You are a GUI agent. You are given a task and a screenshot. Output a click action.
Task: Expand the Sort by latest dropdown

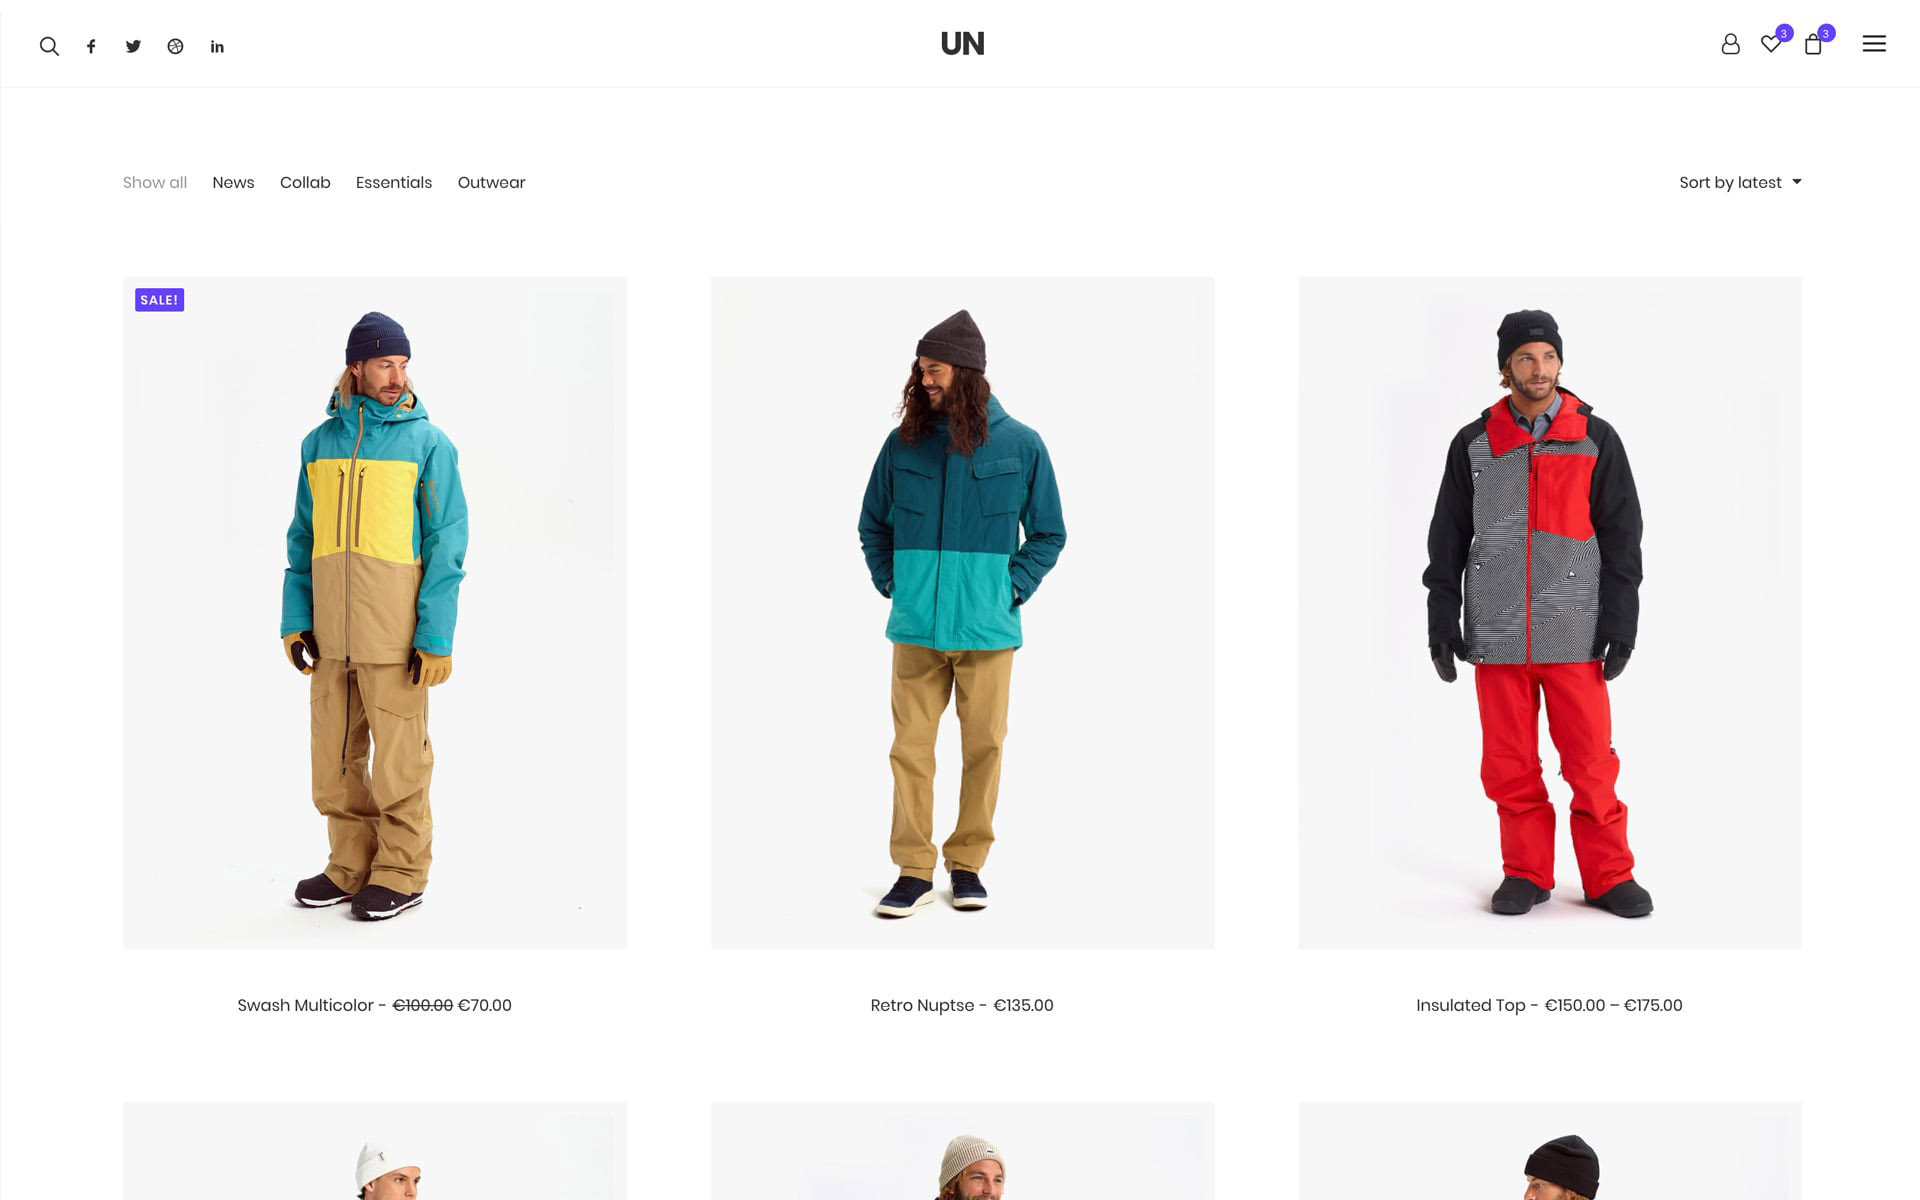tap(1740, 182)
